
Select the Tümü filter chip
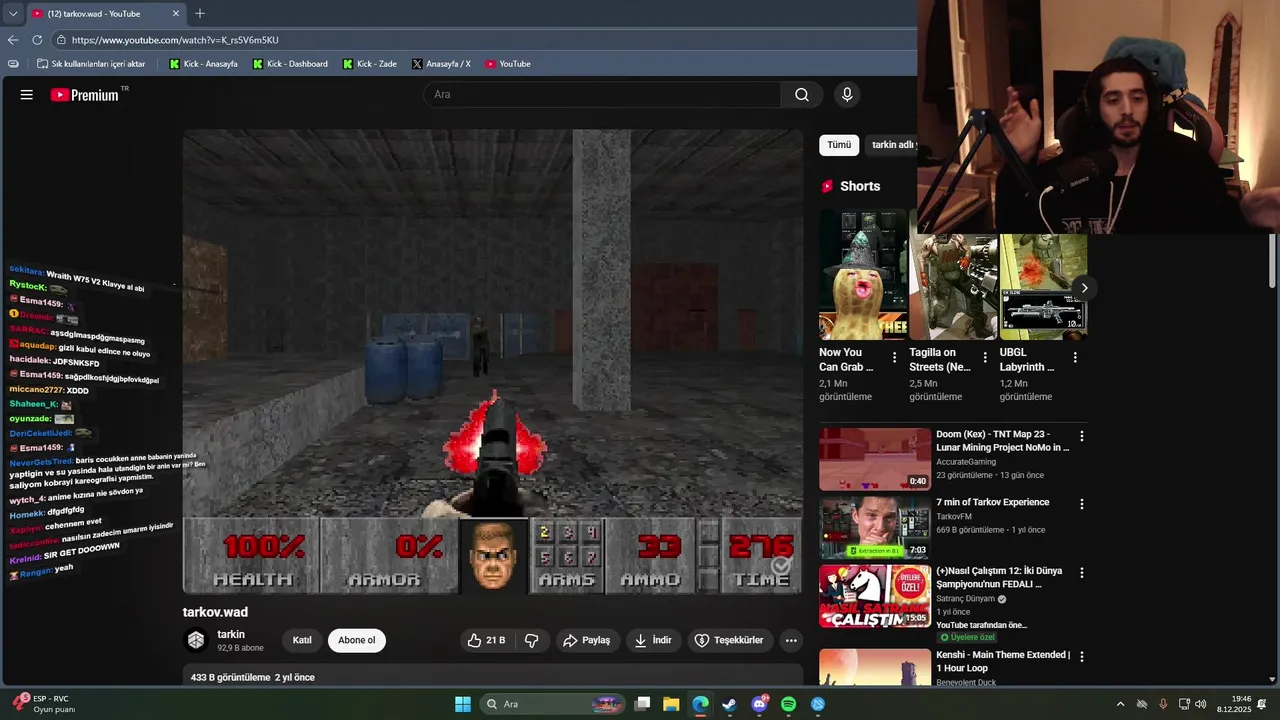839,145
